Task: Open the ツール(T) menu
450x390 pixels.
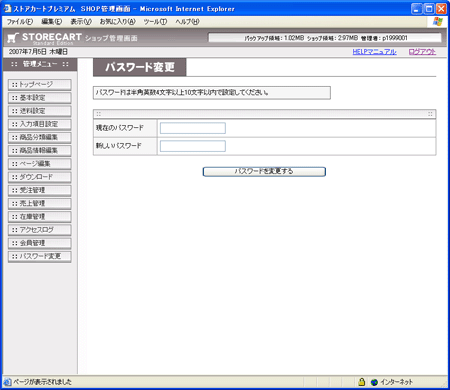Action: [x=155, y=22]
